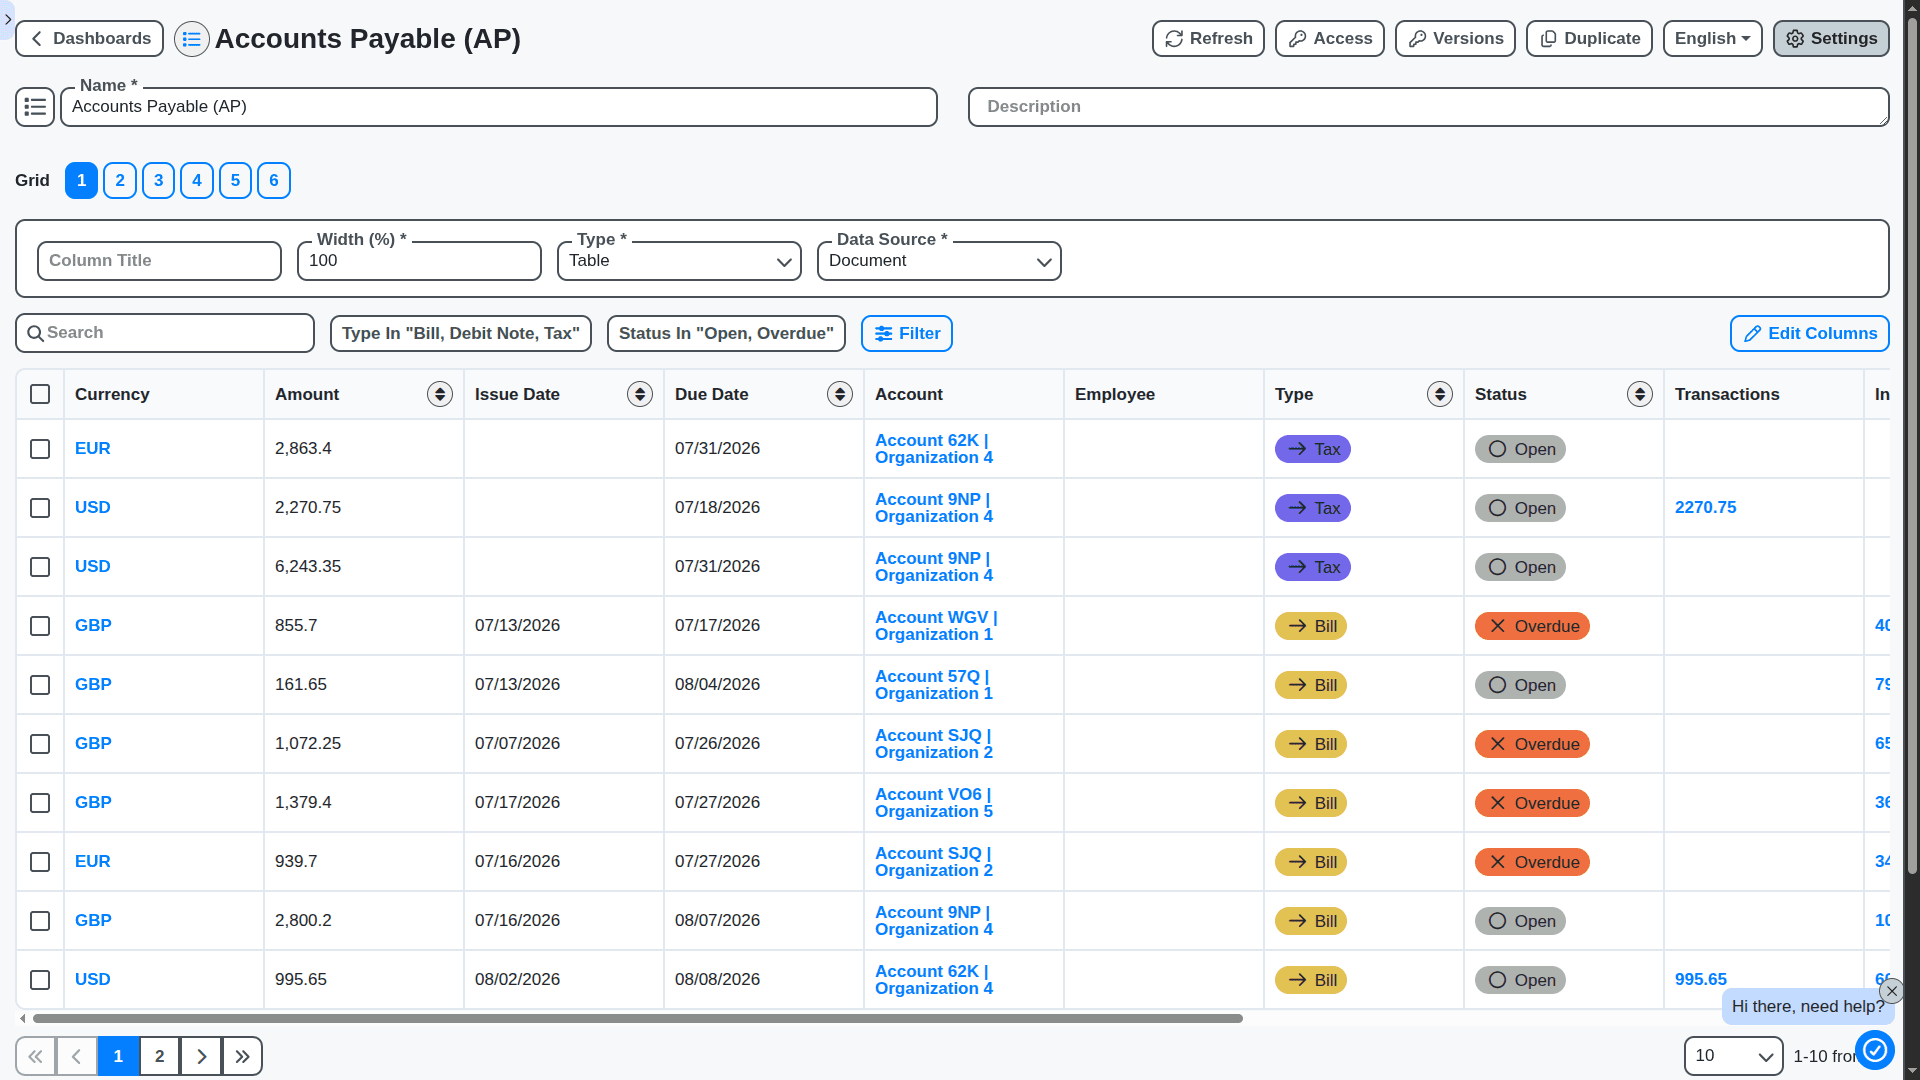Viewport: 1920px width, 1080px height.
Task: Open the Access settings
Action: point(1330,39)
